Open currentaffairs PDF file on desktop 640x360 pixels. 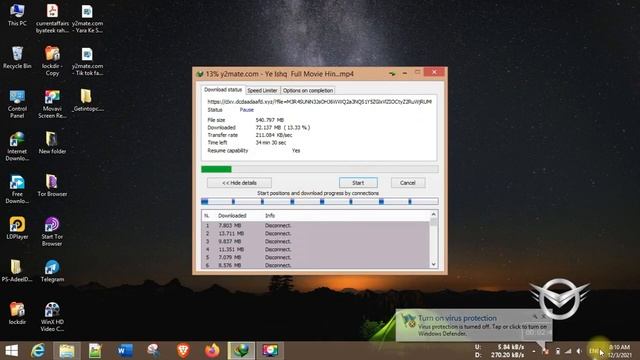(52, 18)
